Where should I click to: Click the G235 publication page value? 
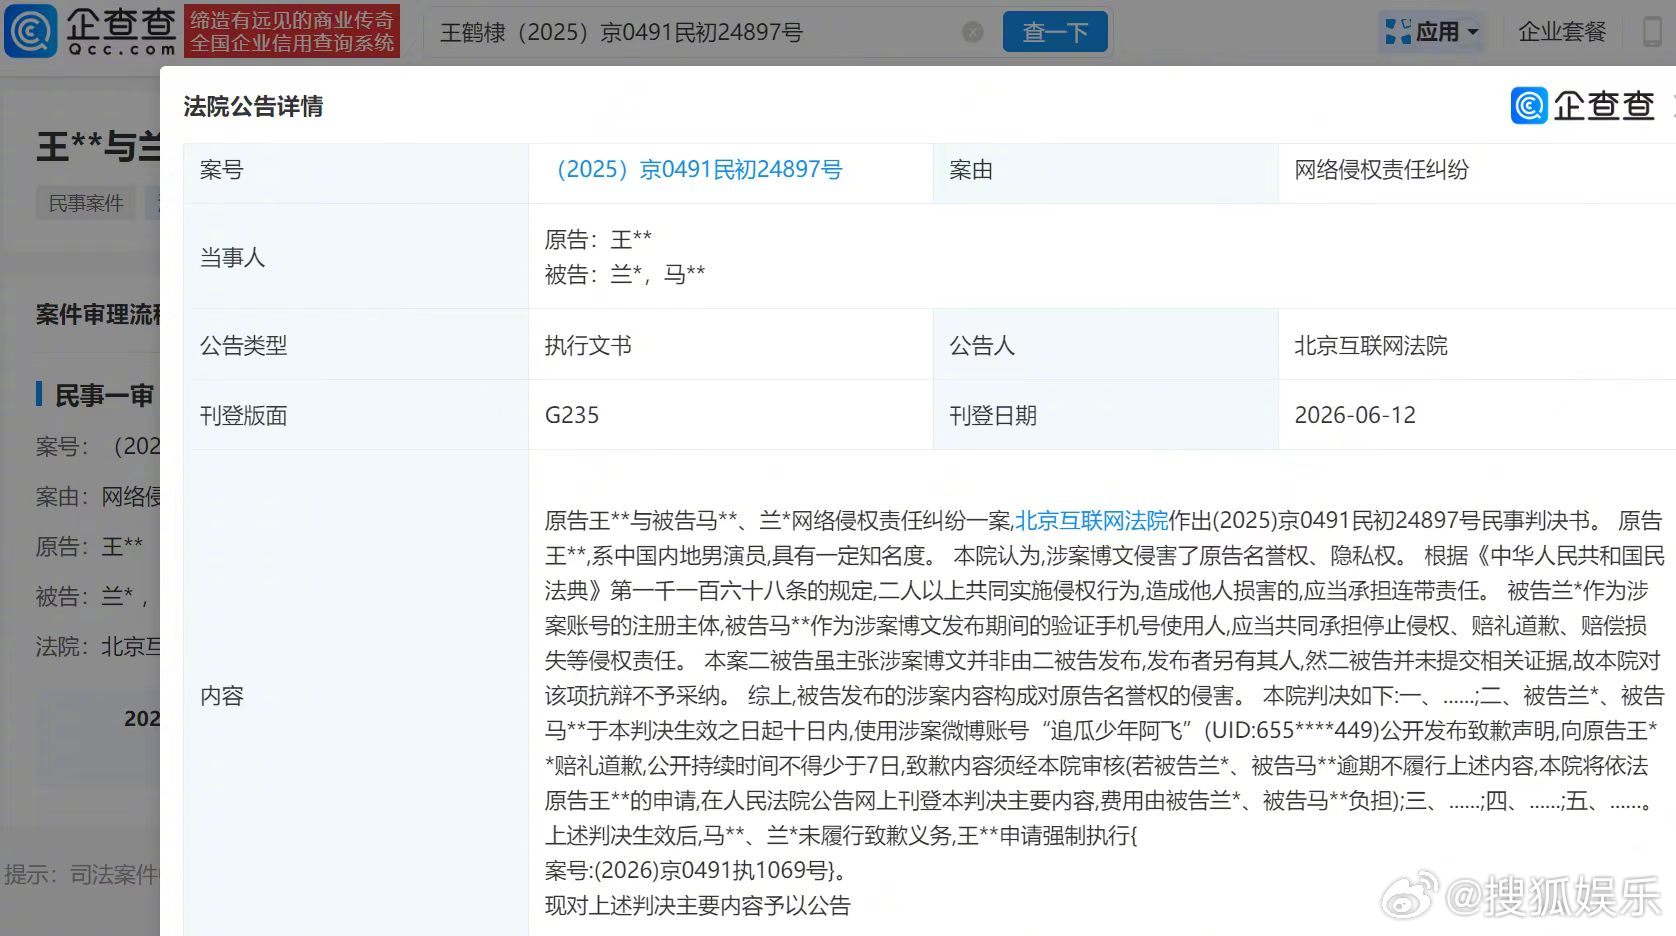pos(572,416)
